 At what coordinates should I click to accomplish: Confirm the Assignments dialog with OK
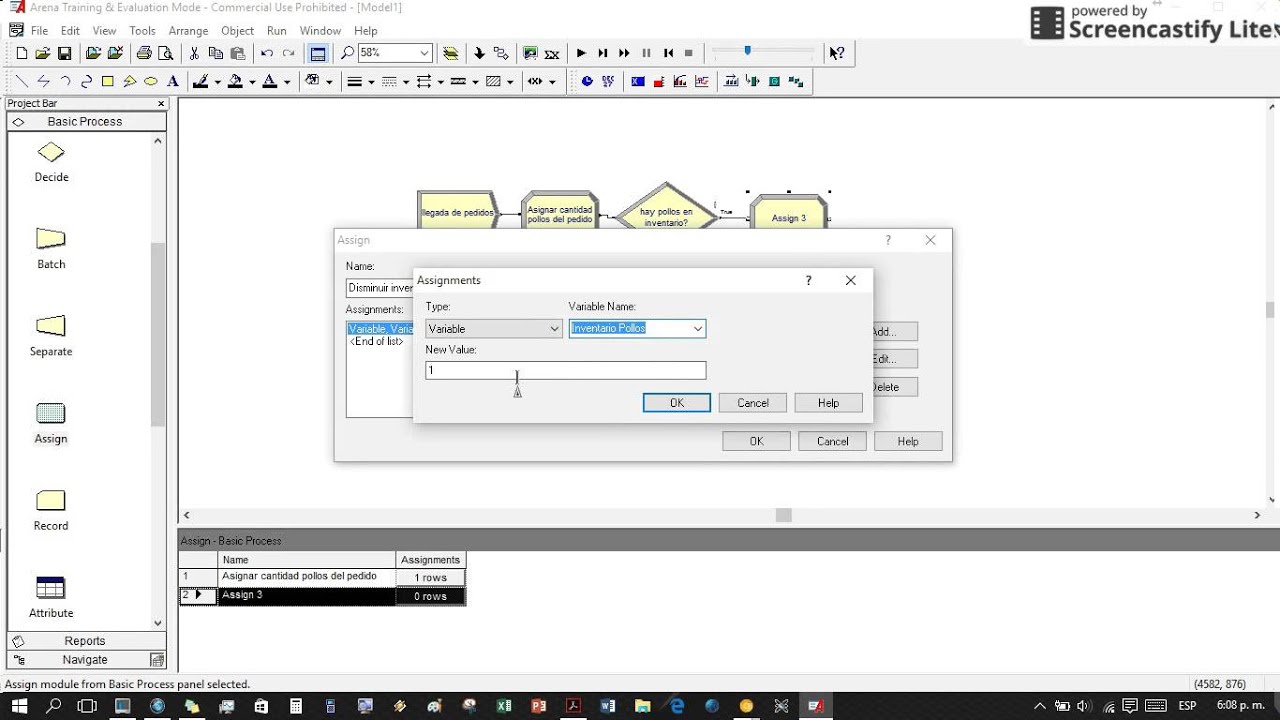[x=677, y=403]
